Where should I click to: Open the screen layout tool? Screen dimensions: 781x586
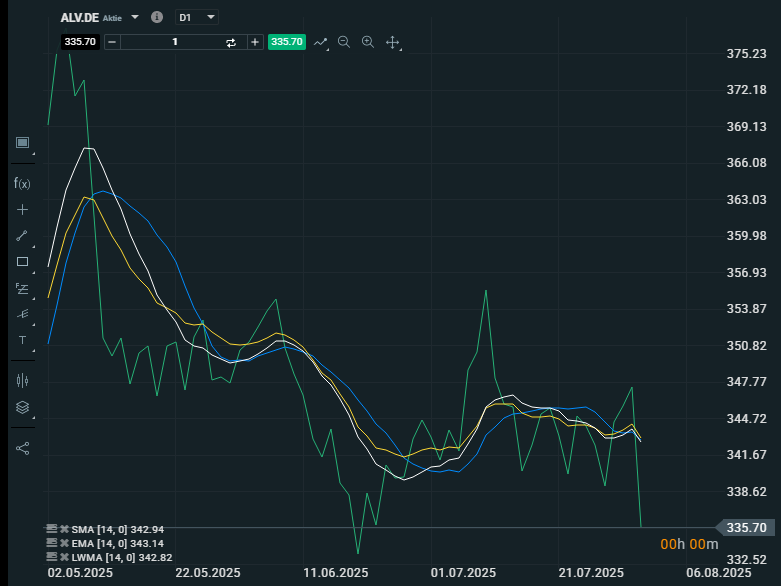[x=22, y=143]
